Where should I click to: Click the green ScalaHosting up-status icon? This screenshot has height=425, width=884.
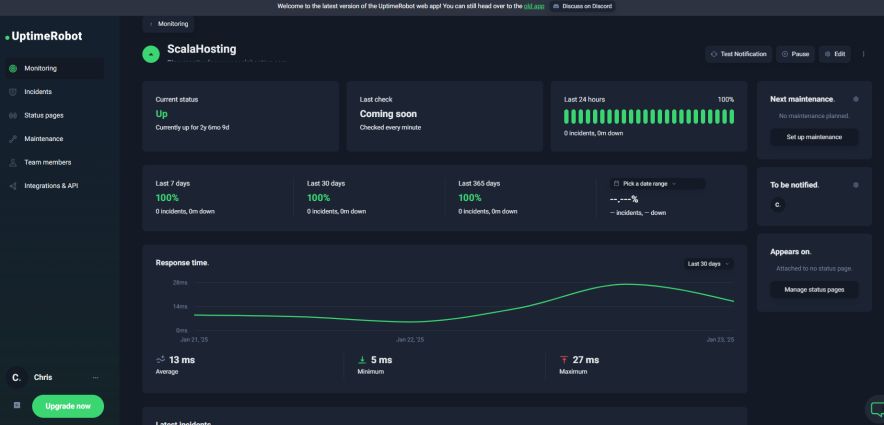(151, 54)
